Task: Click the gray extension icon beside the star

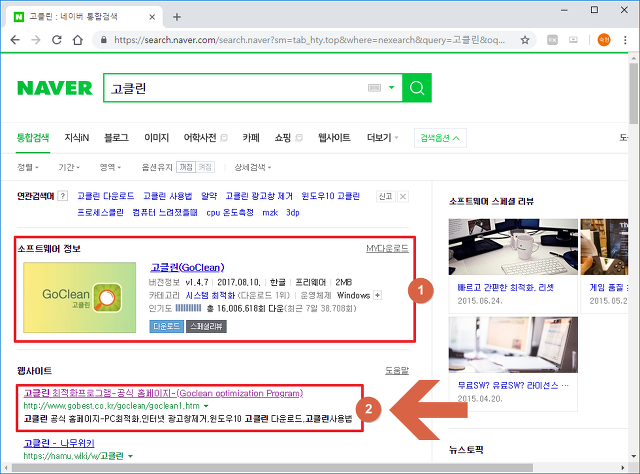Action: [552, 40]
